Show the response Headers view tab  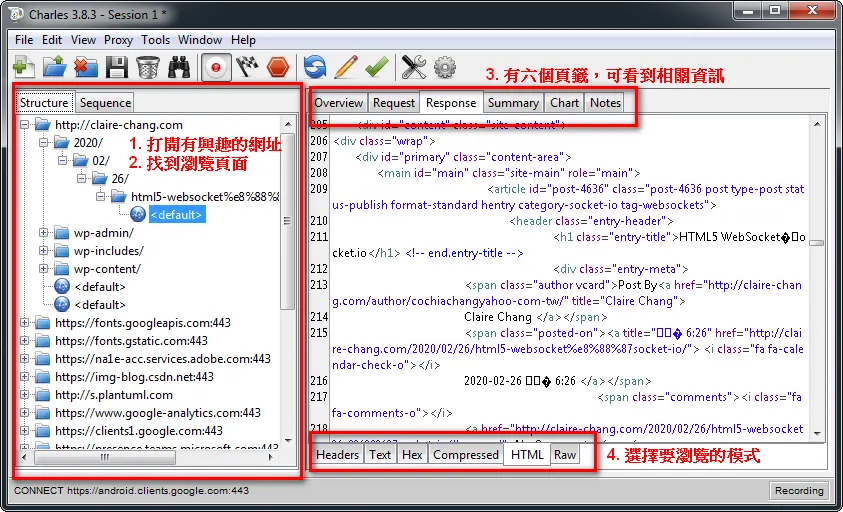click(338, 454)
